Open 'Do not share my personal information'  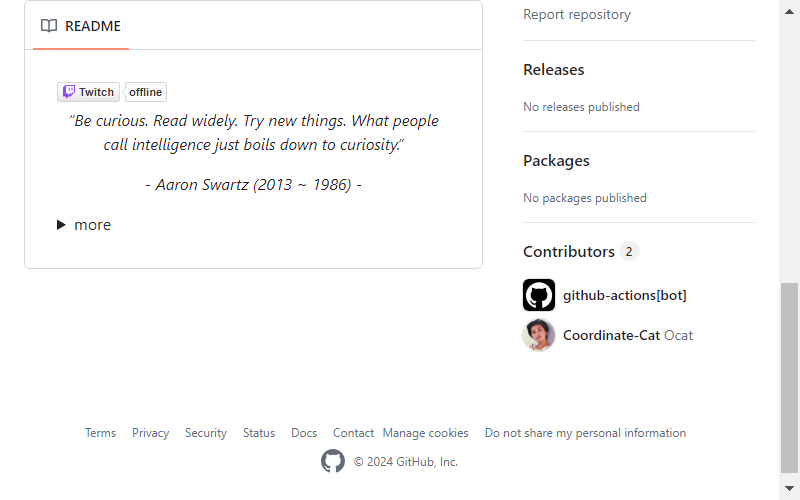tap(585, 433)
